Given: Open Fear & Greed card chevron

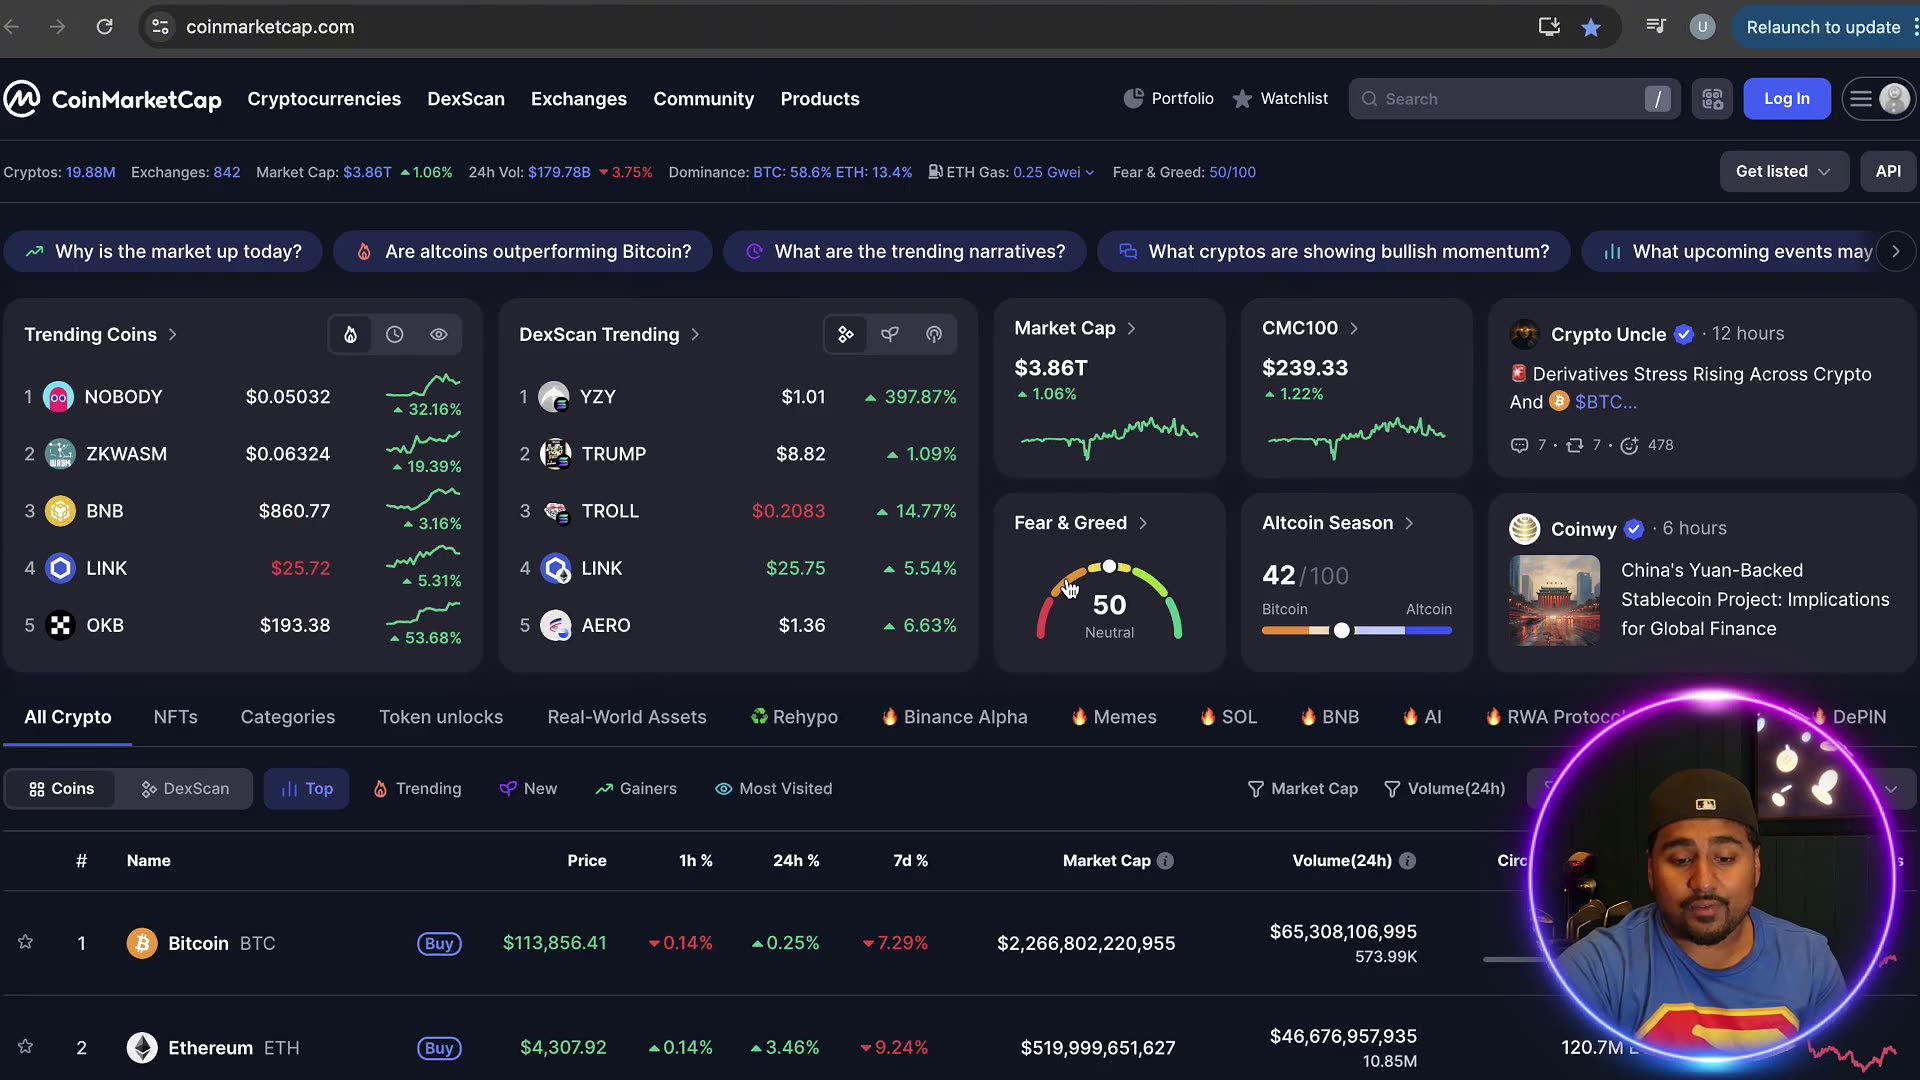Looking at the screenshot, I should click(x=1143, y=523).
